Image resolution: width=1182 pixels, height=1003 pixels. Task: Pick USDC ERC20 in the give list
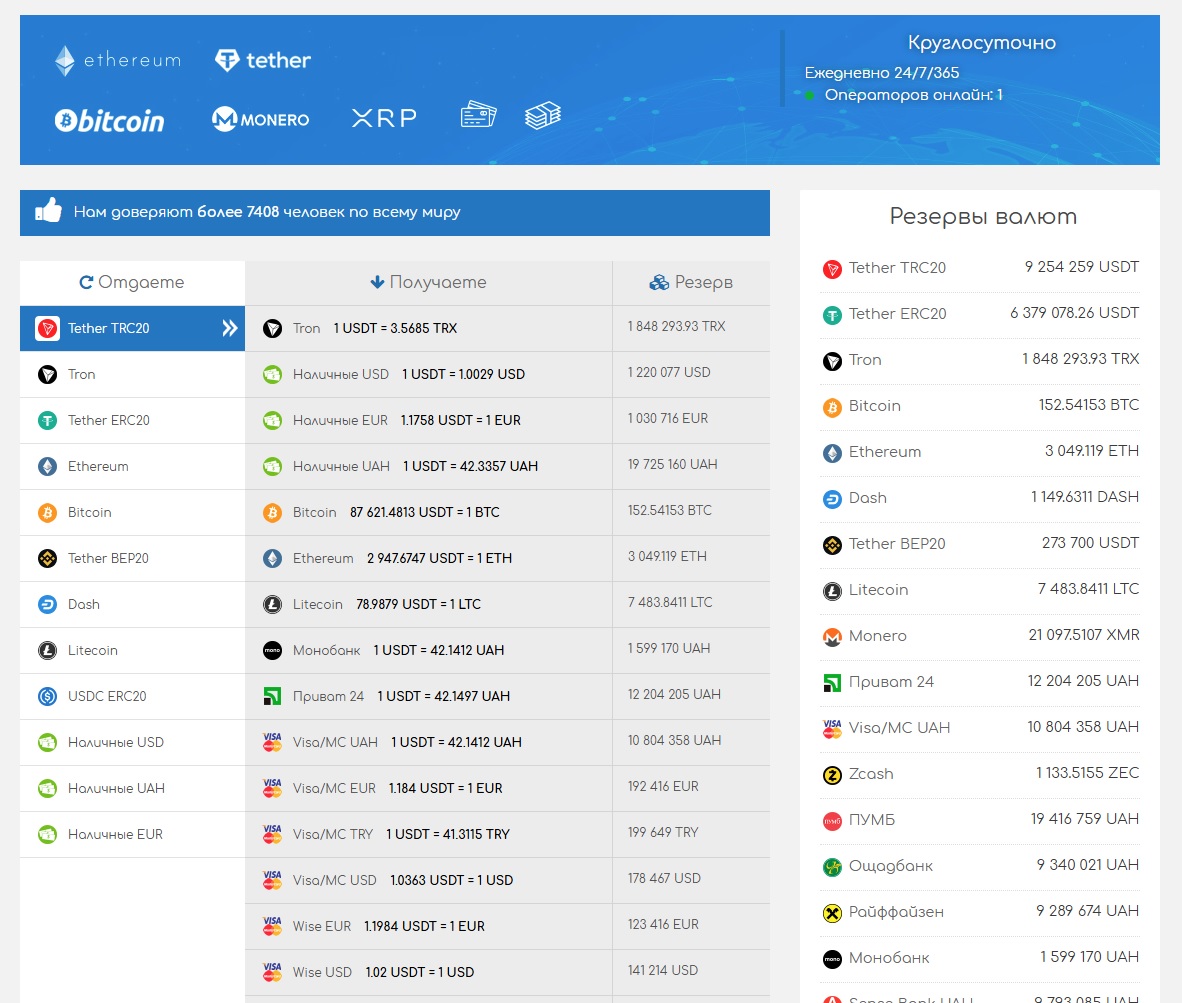(106, 696)
